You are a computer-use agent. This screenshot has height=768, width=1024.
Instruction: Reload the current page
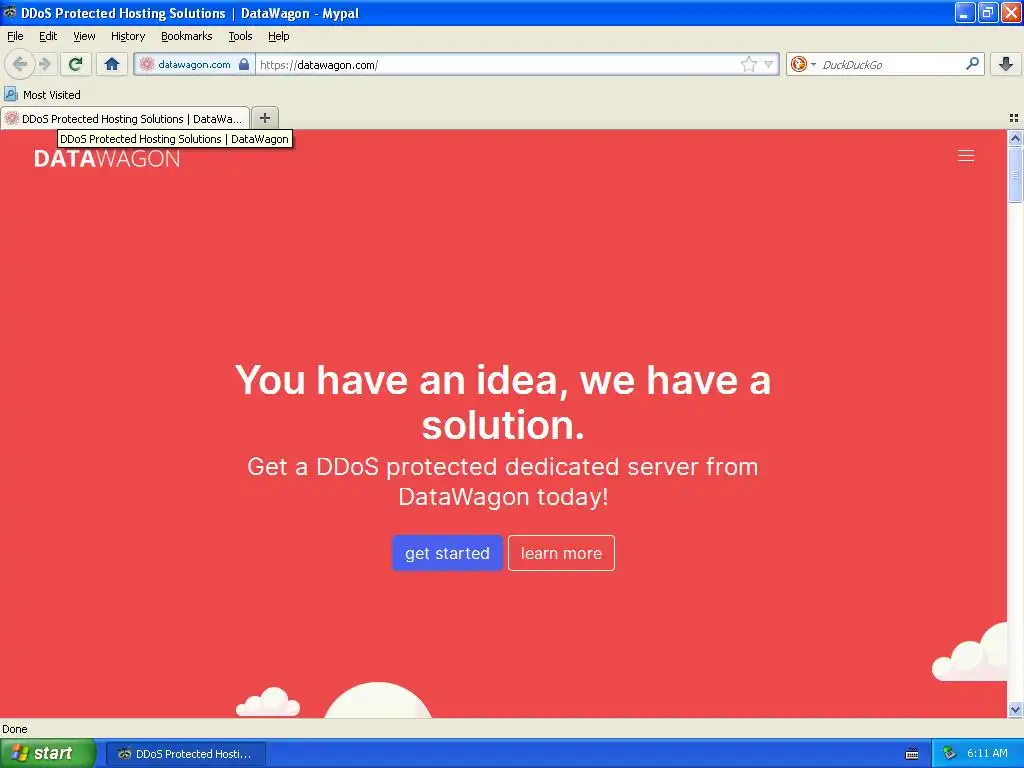(76, 64)
